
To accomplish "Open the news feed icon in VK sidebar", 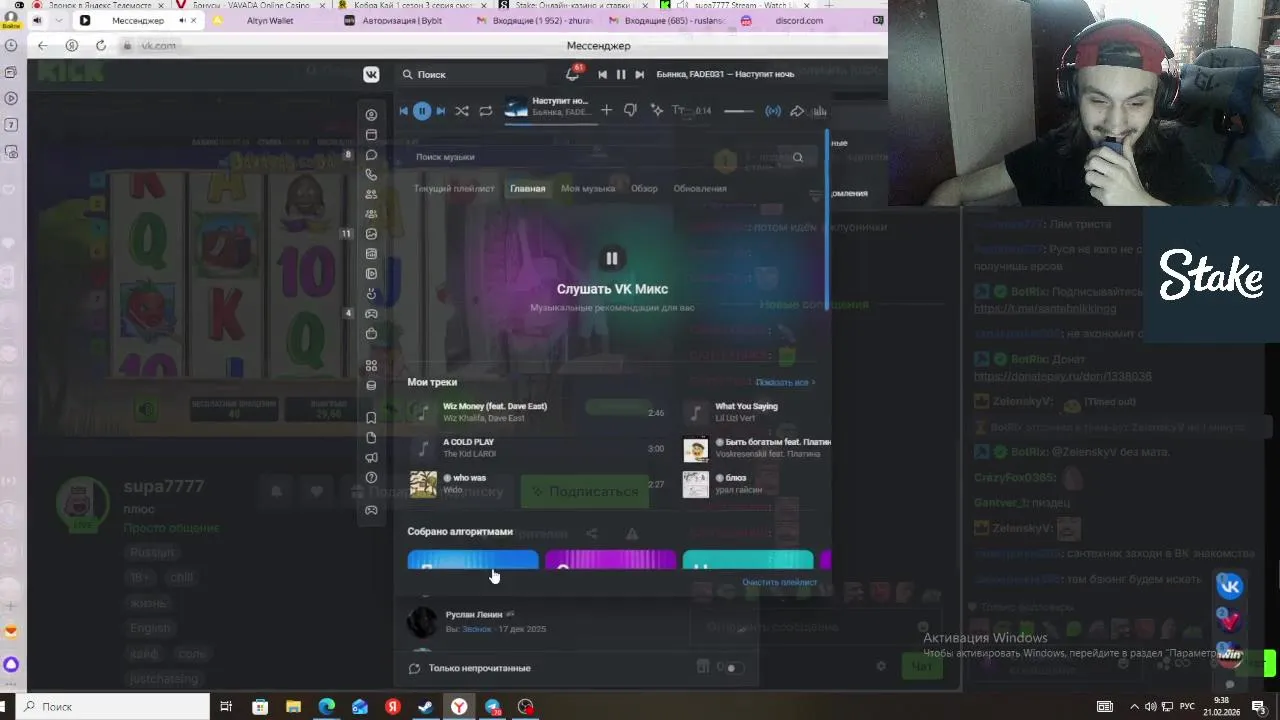I will [x=371, y=135].
